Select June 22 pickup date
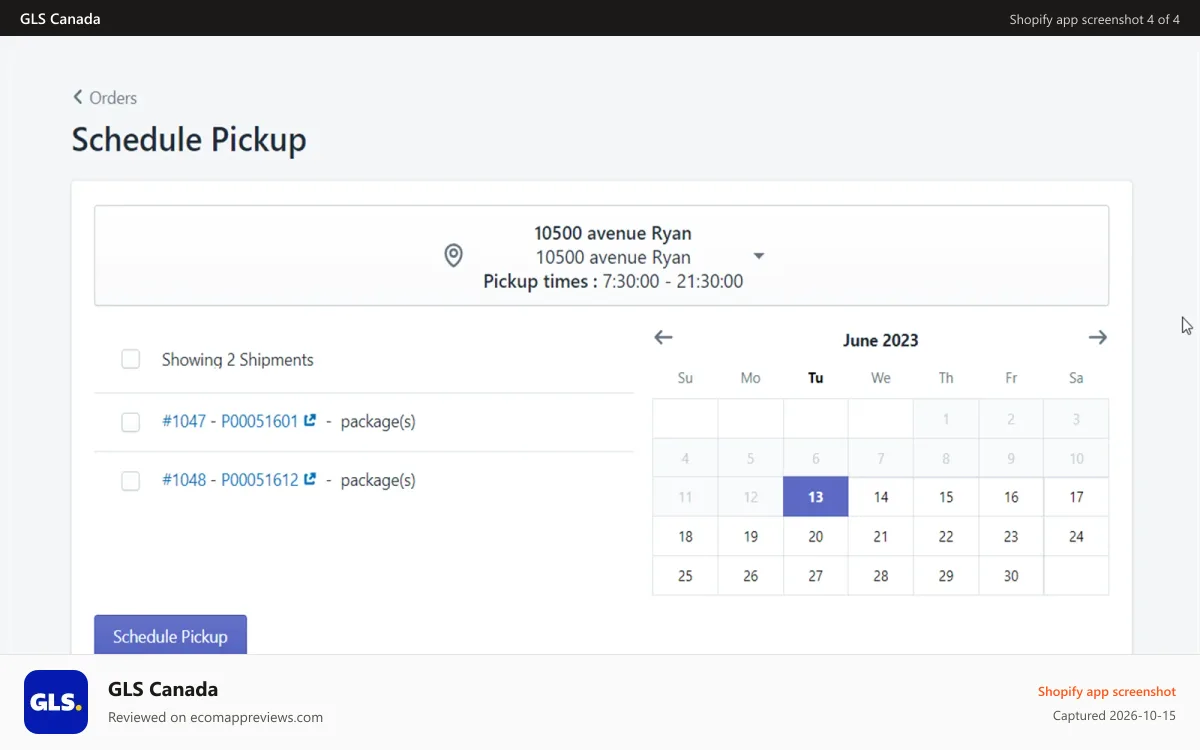 tap(946, 537)
